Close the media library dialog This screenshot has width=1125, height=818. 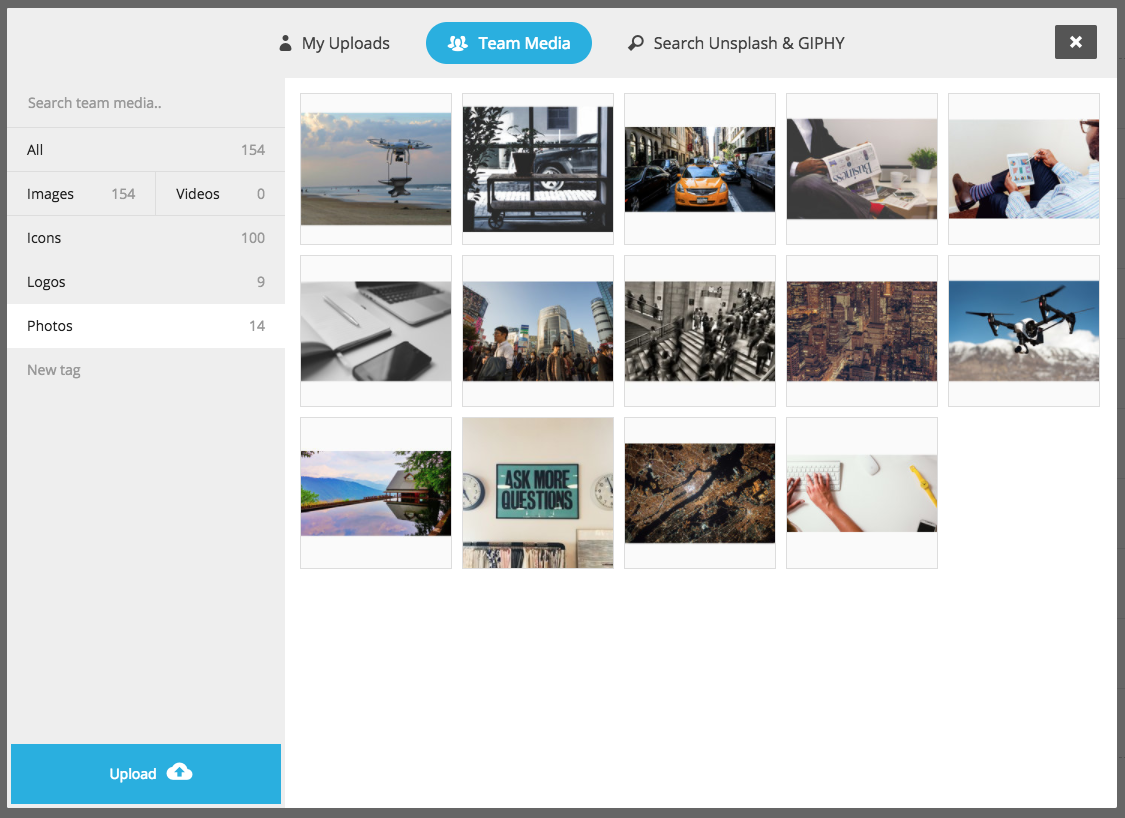[x=1075, y=42]
